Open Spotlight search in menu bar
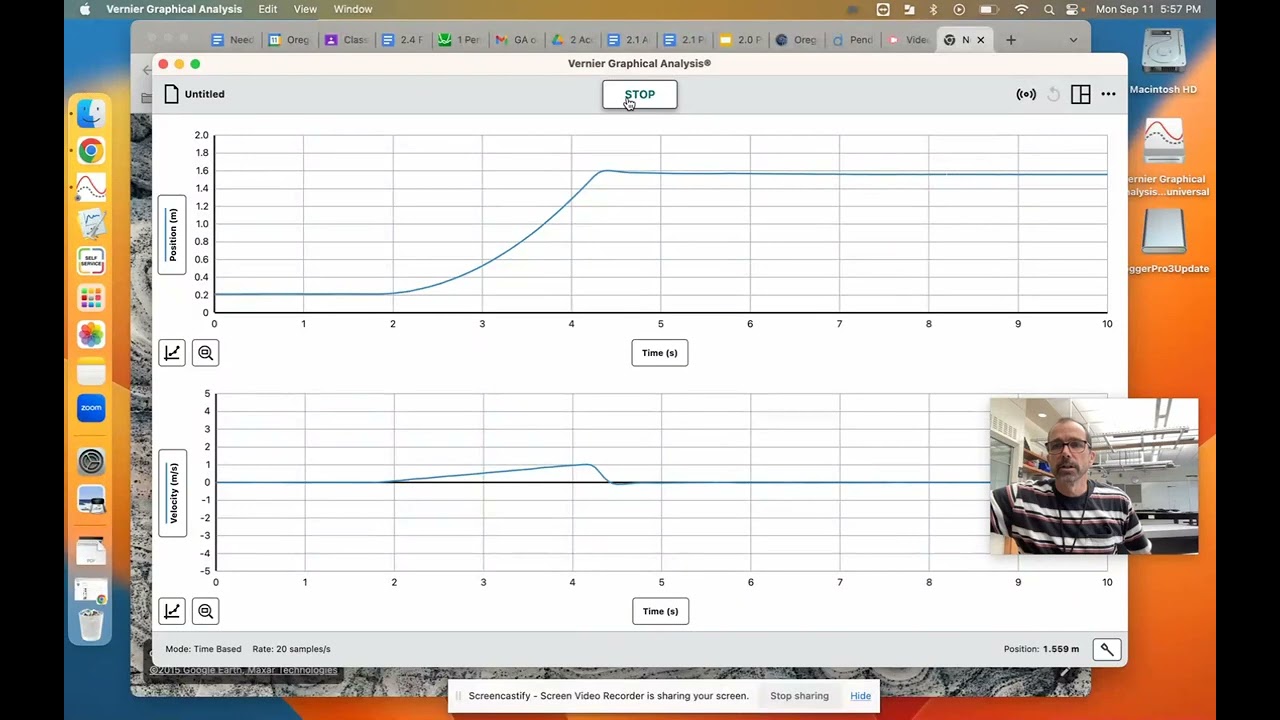The width and height of the screenshot is (1280, 720). tap(1048, 9)
